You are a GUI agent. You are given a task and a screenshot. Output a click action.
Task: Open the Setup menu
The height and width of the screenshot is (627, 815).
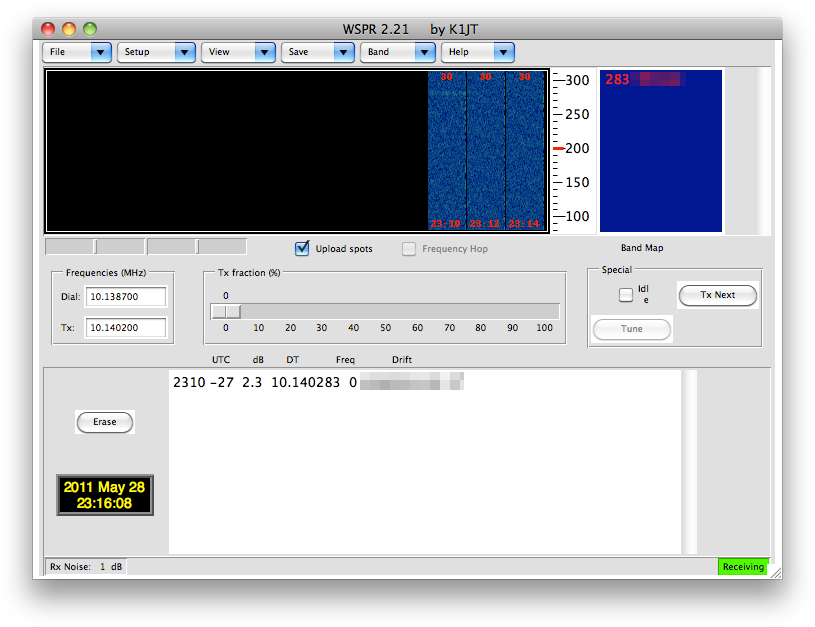tap(156, 52)
